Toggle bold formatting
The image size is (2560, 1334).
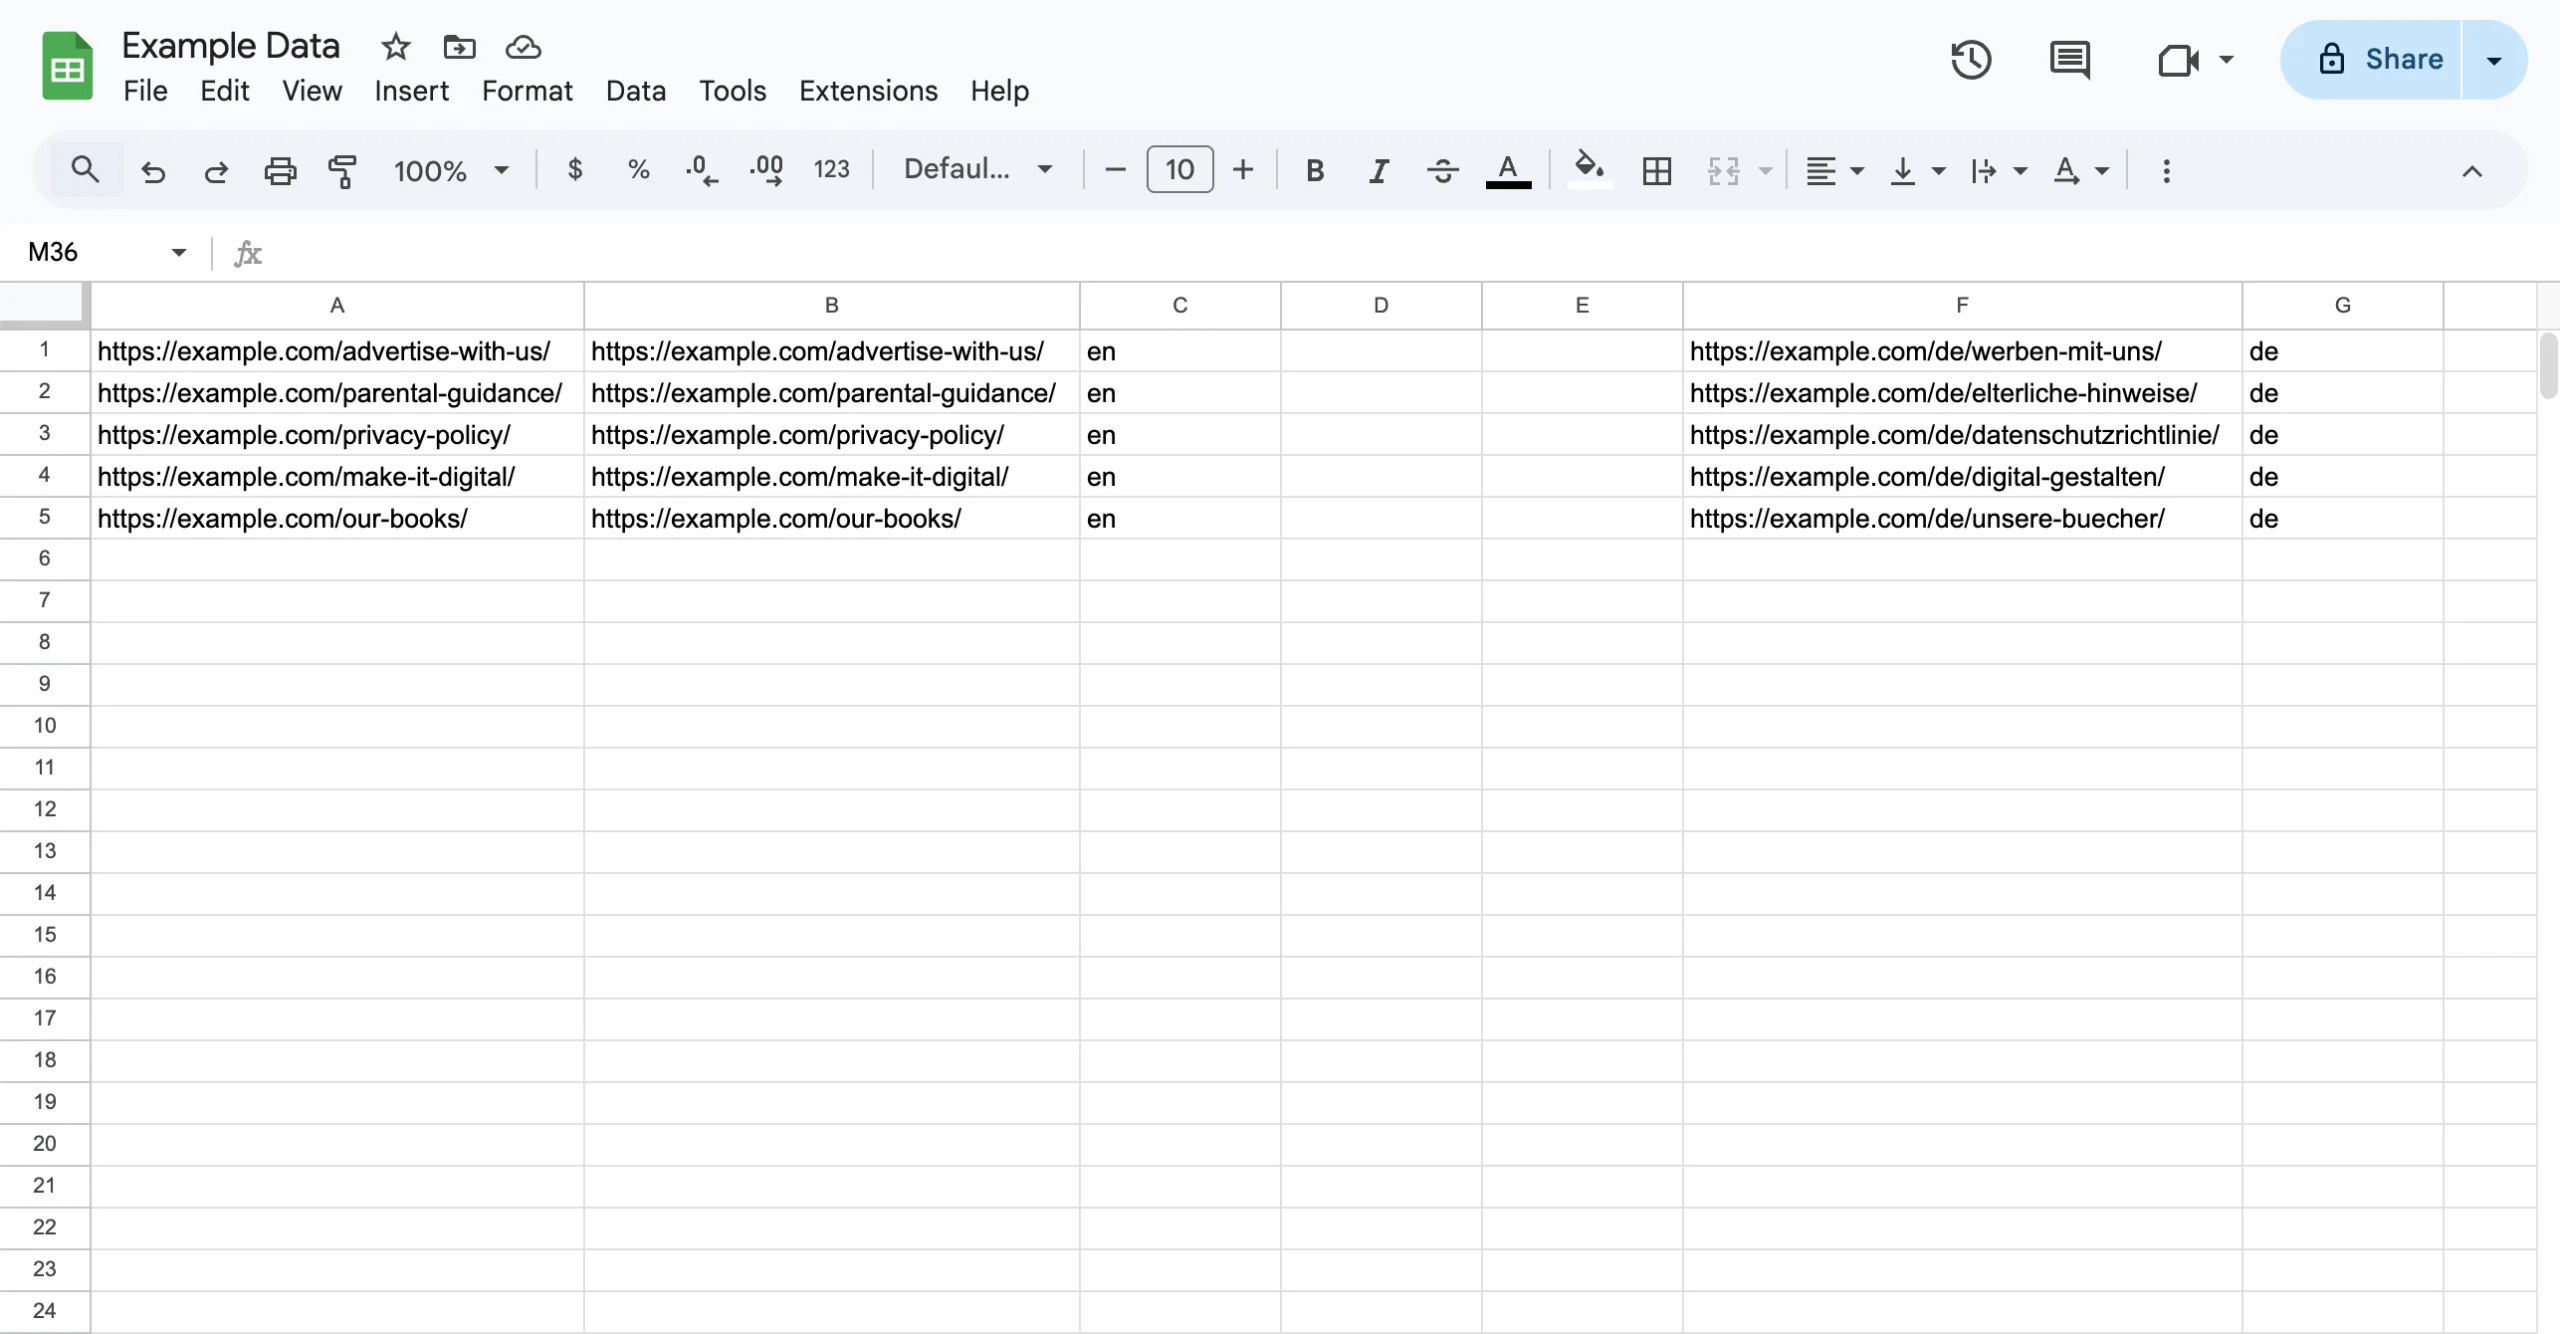1314,170
